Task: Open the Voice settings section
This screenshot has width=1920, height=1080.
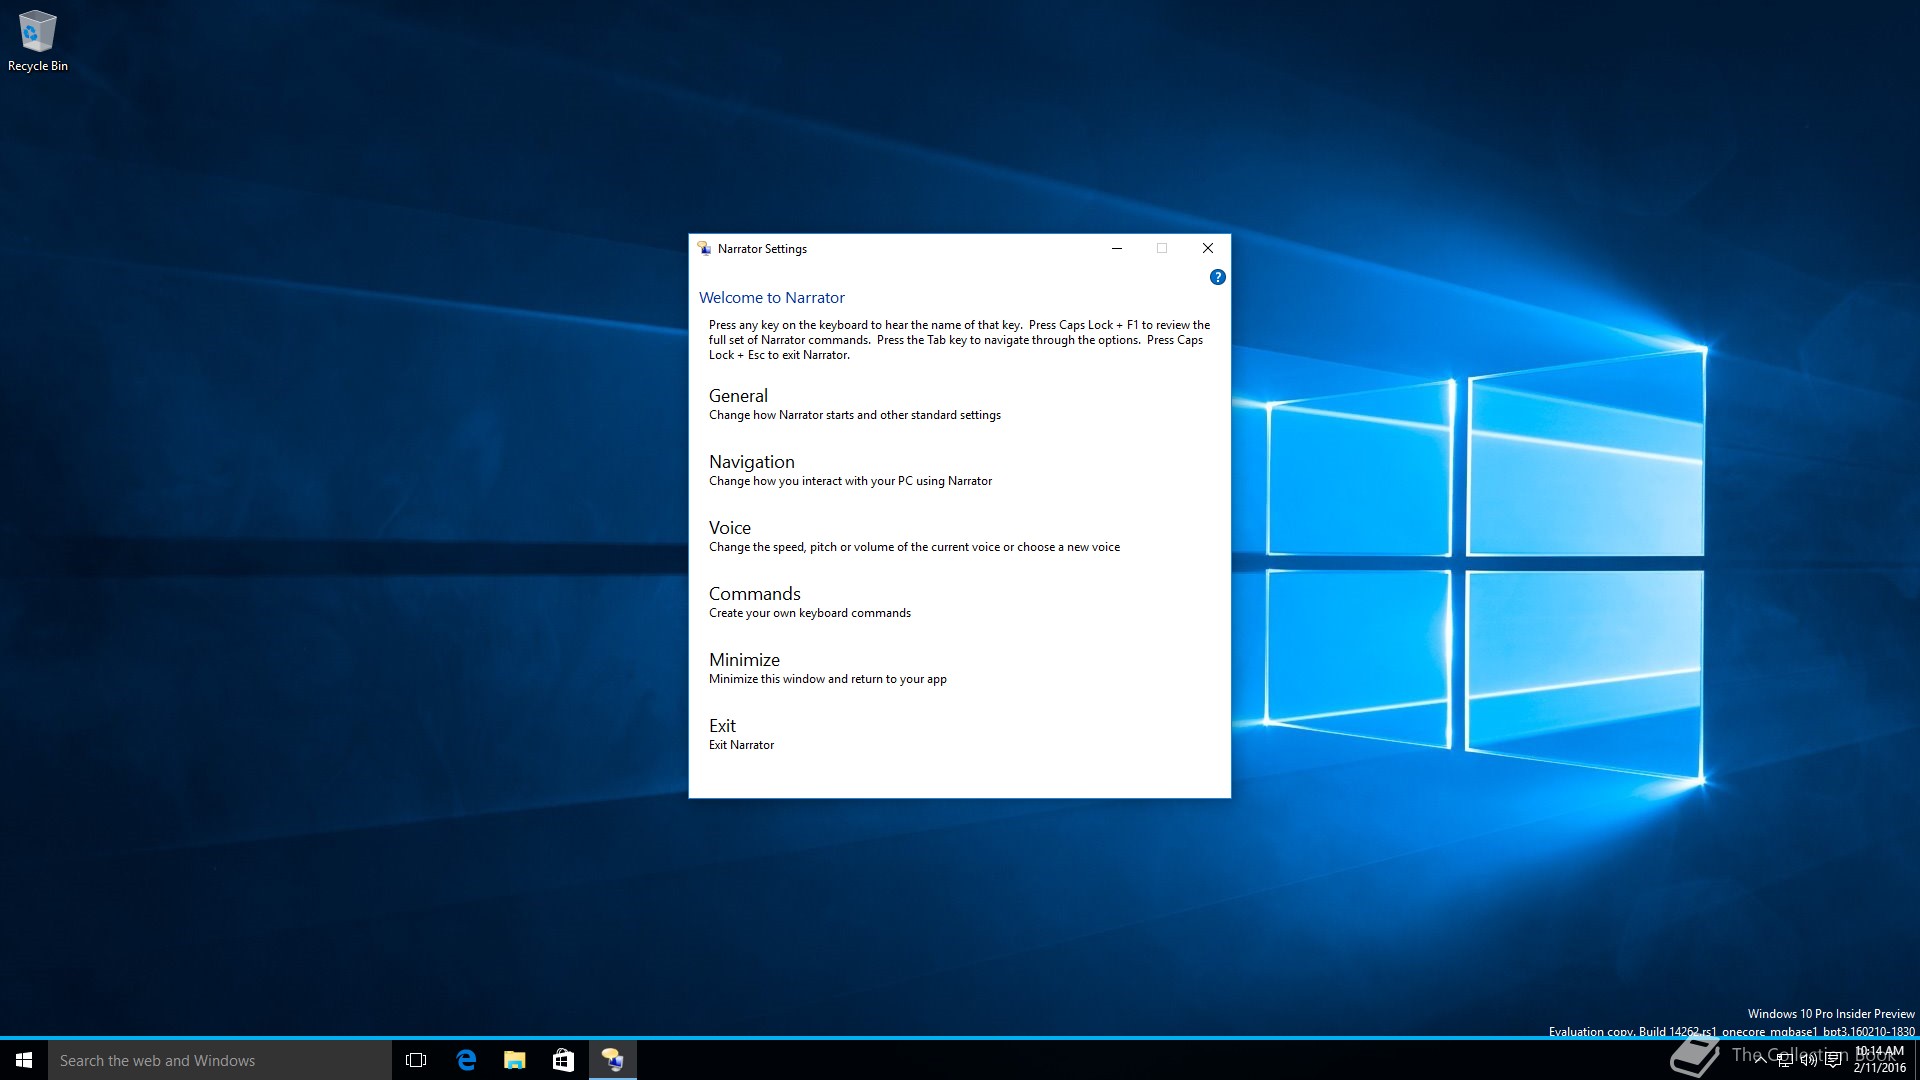Action: click(x=729, y=528)
